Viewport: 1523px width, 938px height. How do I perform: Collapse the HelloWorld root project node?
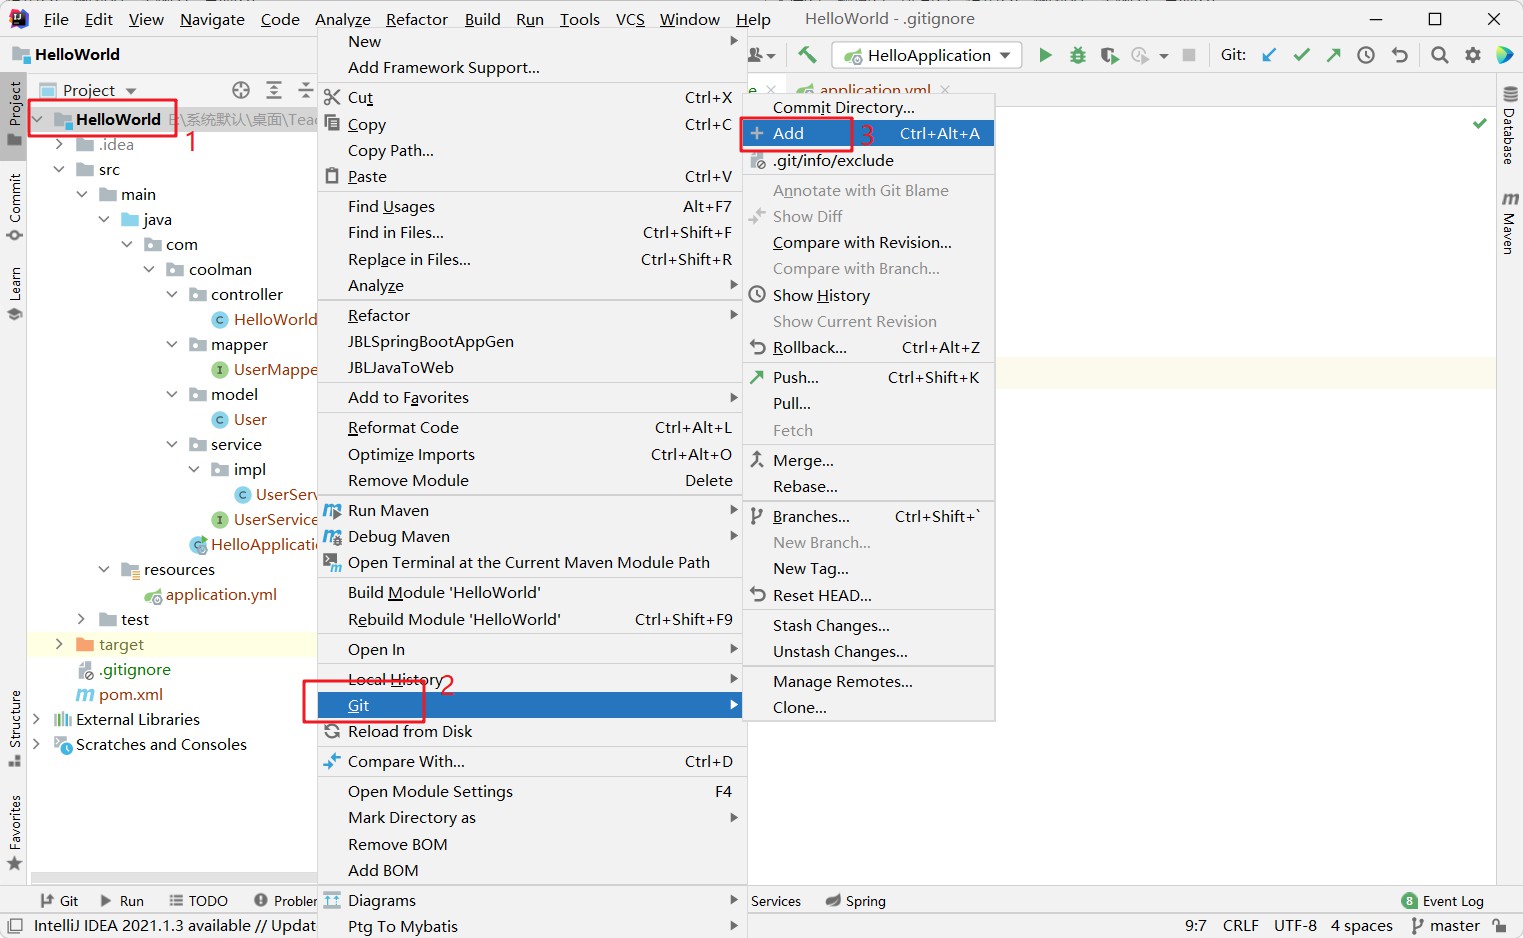[x=38, y=119]
